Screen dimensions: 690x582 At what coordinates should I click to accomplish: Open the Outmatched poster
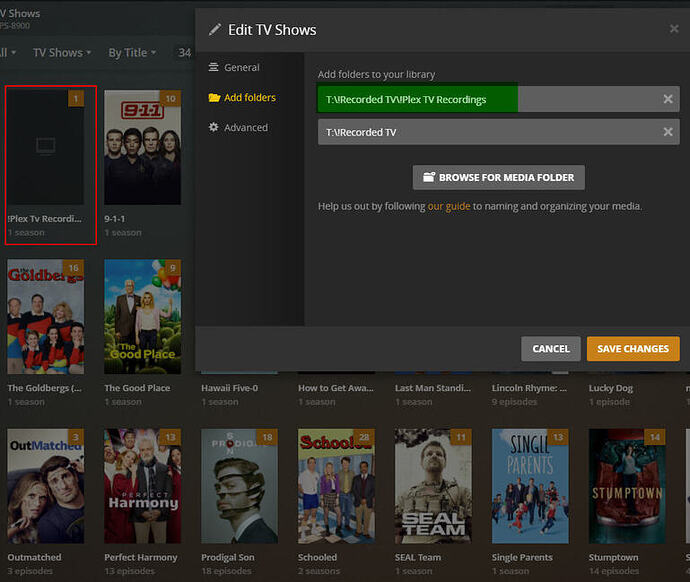45,486
